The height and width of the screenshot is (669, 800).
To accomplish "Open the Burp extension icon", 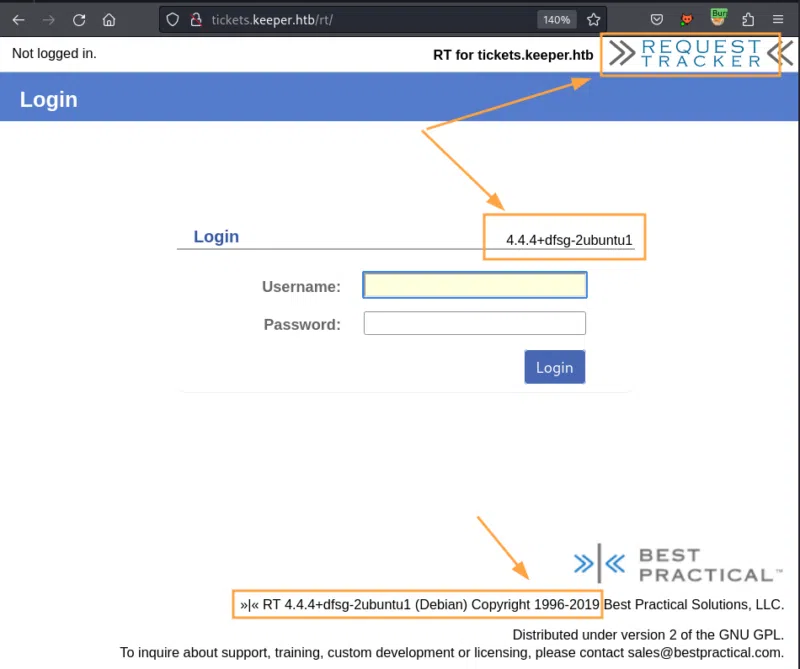I will (x=718, y=18).
